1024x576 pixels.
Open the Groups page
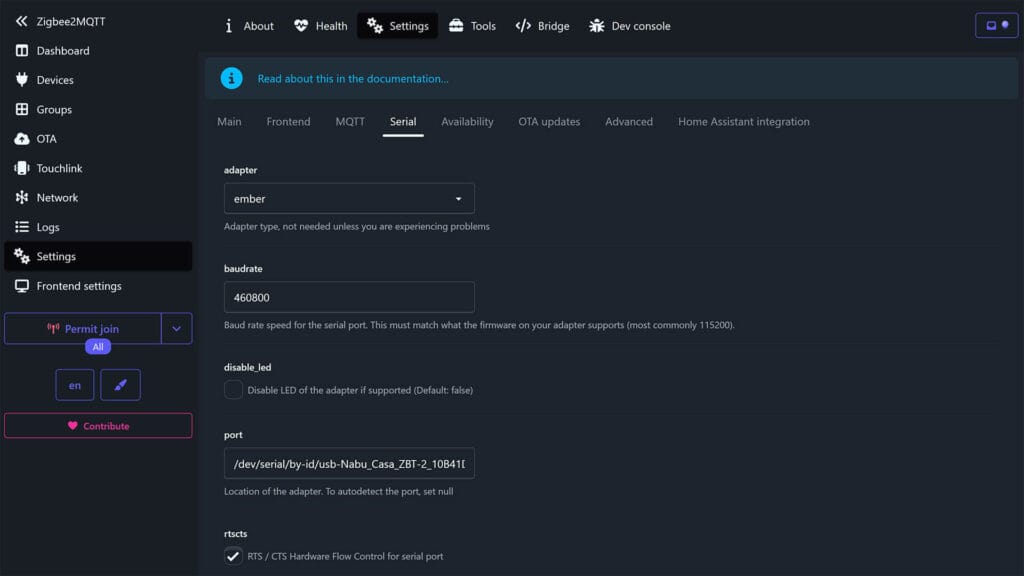point(56,109)
